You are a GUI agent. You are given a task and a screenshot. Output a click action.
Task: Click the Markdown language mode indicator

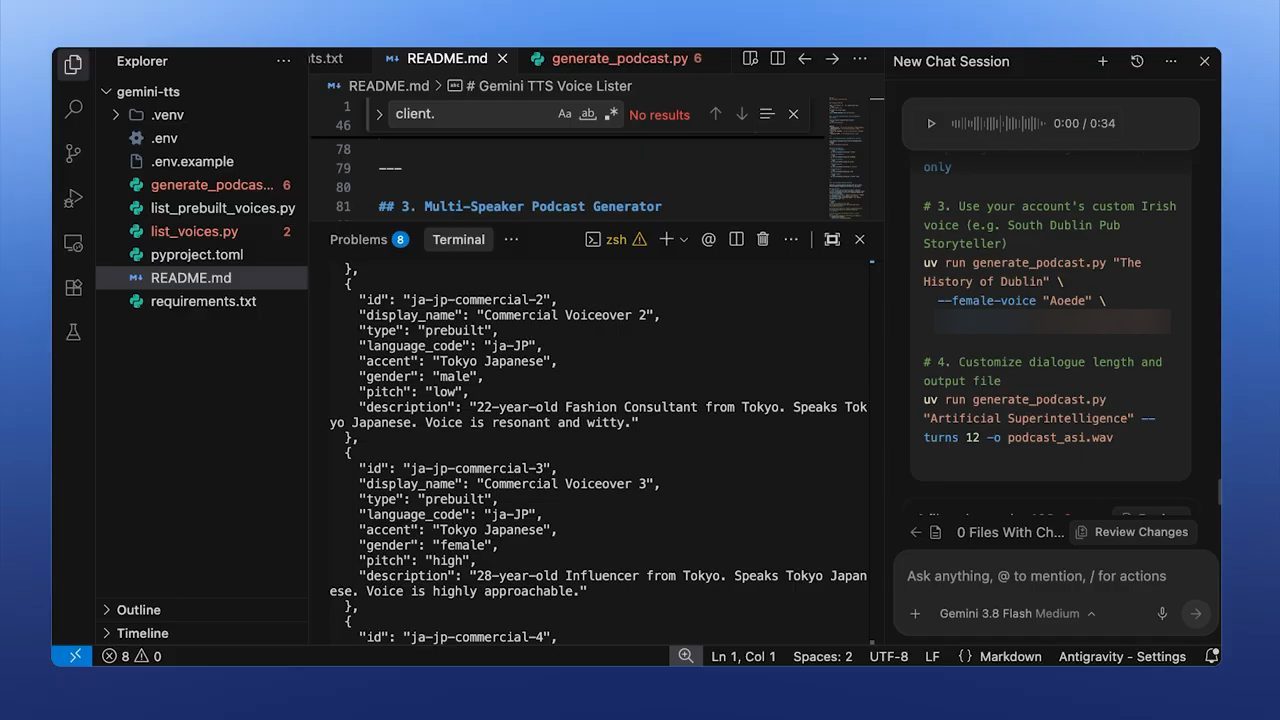(x=1010, y=657)
